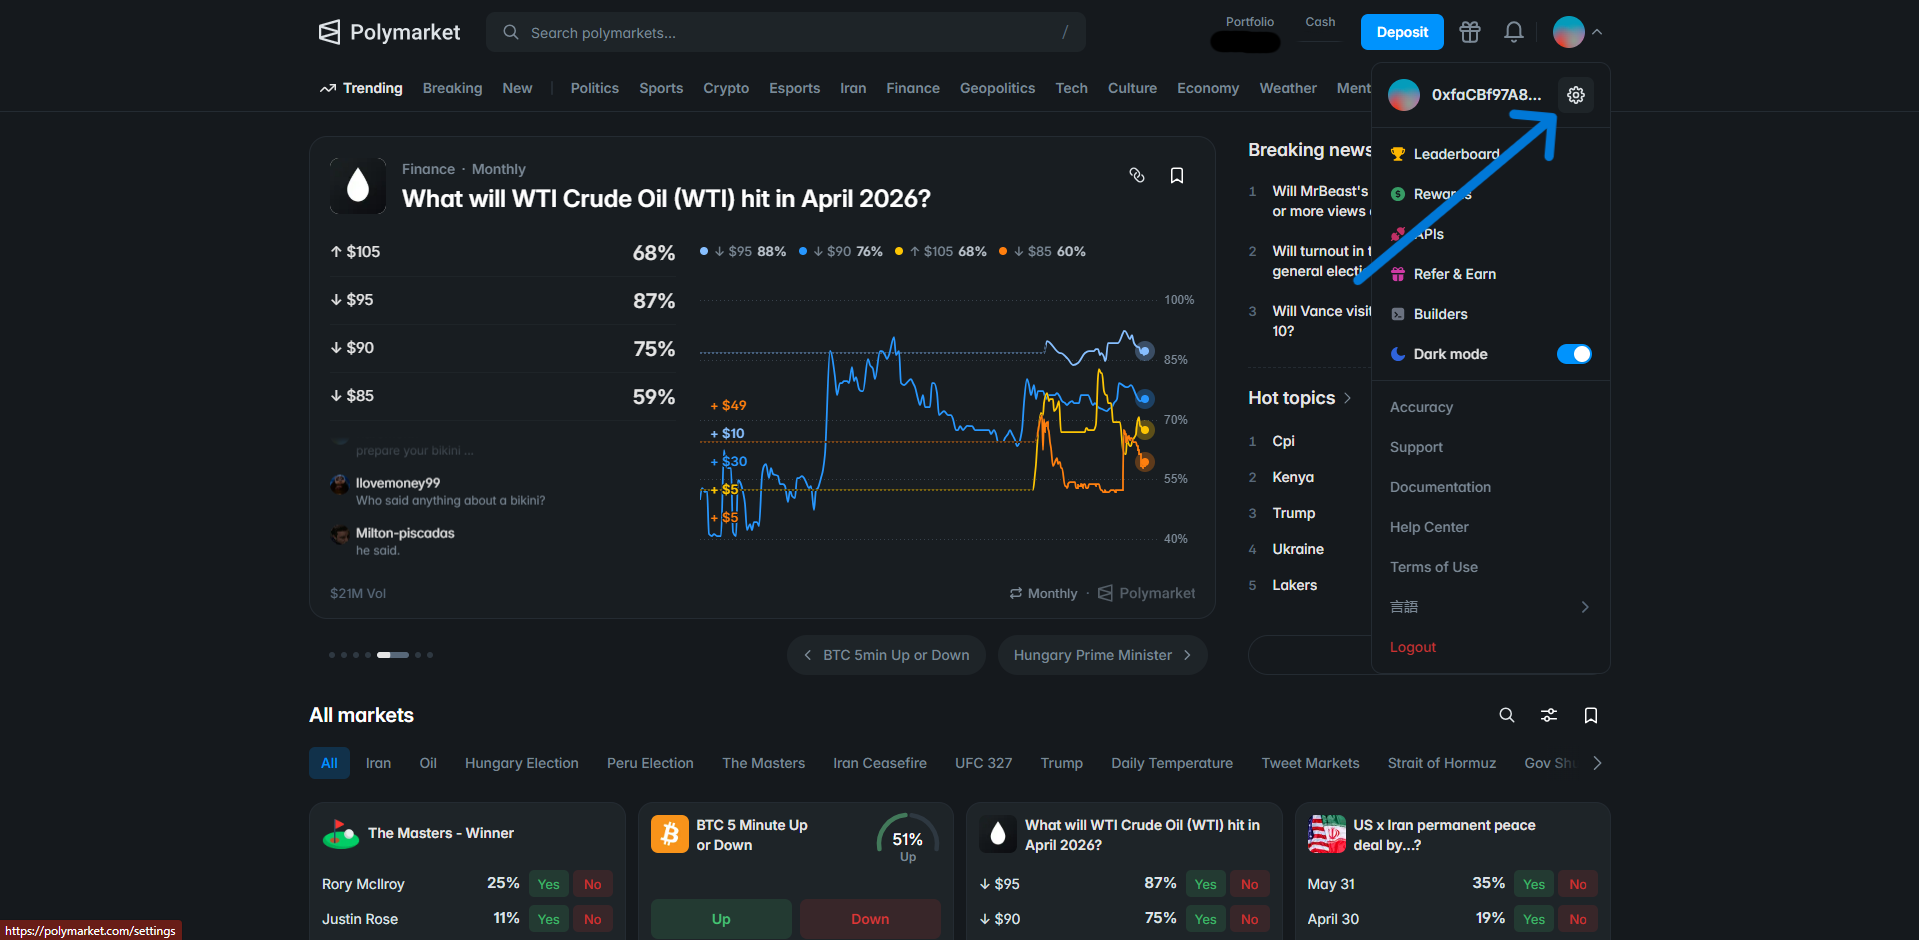Image resolution: width=1919 pixels, height=940 pixels.
Task: Click the account avatar in dropdown header
Action: pos(1404,95)
